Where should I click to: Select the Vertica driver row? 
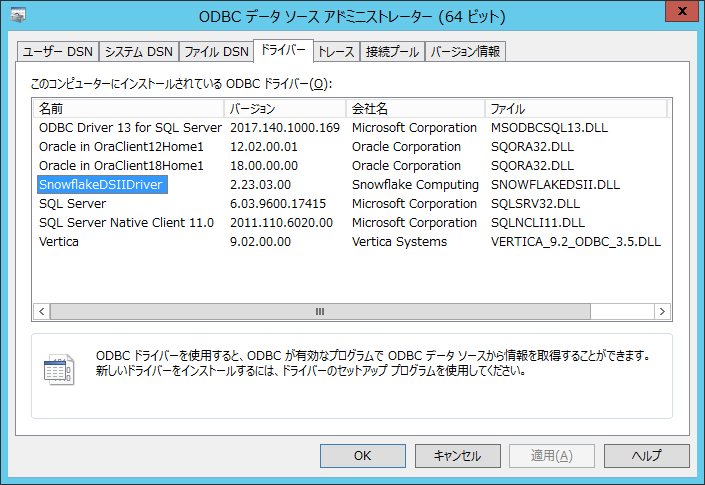pos(59,241)
